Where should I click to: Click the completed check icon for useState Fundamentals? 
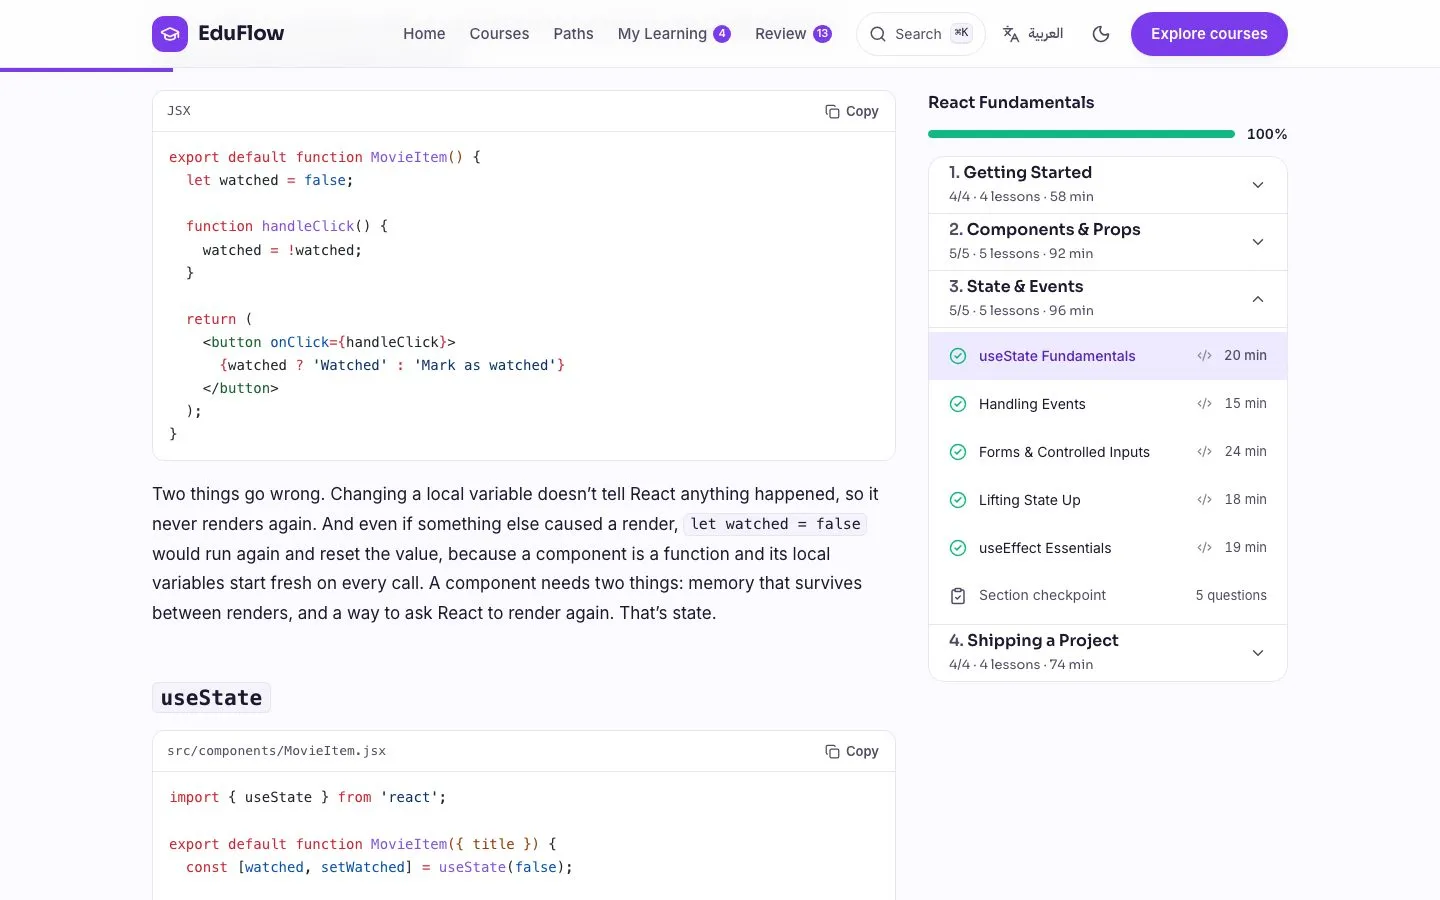tap(958, 356)
